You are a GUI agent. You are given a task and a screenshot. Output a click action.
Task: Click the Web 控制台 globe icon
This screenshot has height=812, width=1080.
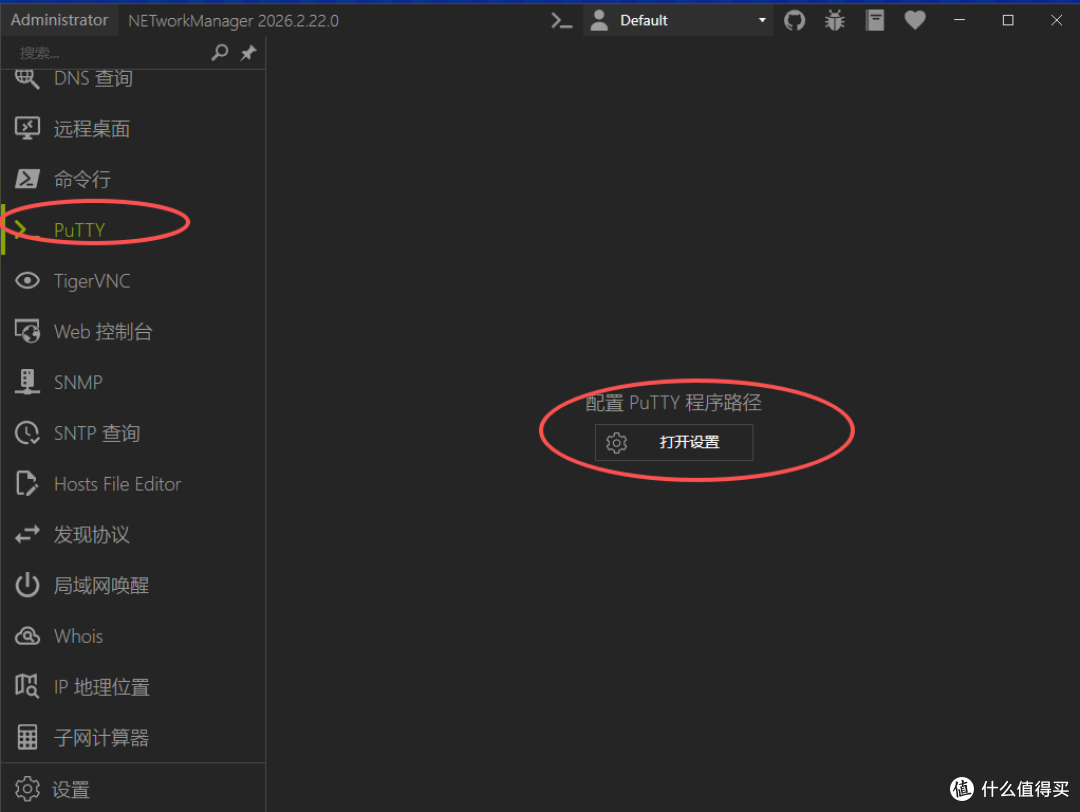[x=27, y=331]
